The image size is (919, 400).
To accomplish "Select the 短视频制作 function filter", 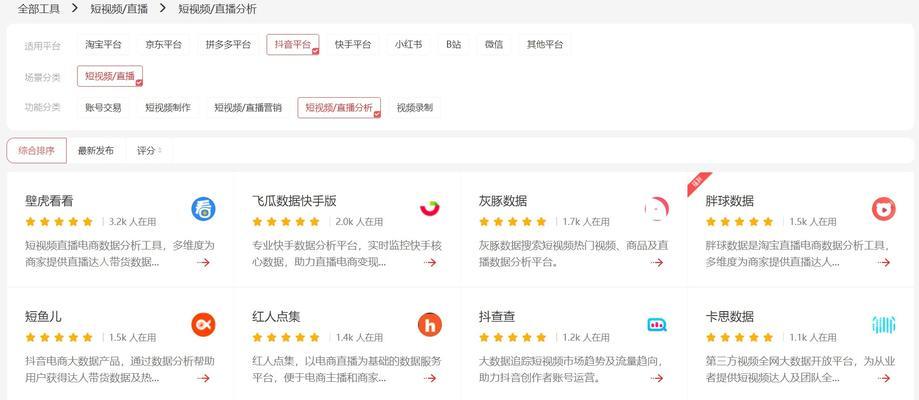I will [168, 108].
